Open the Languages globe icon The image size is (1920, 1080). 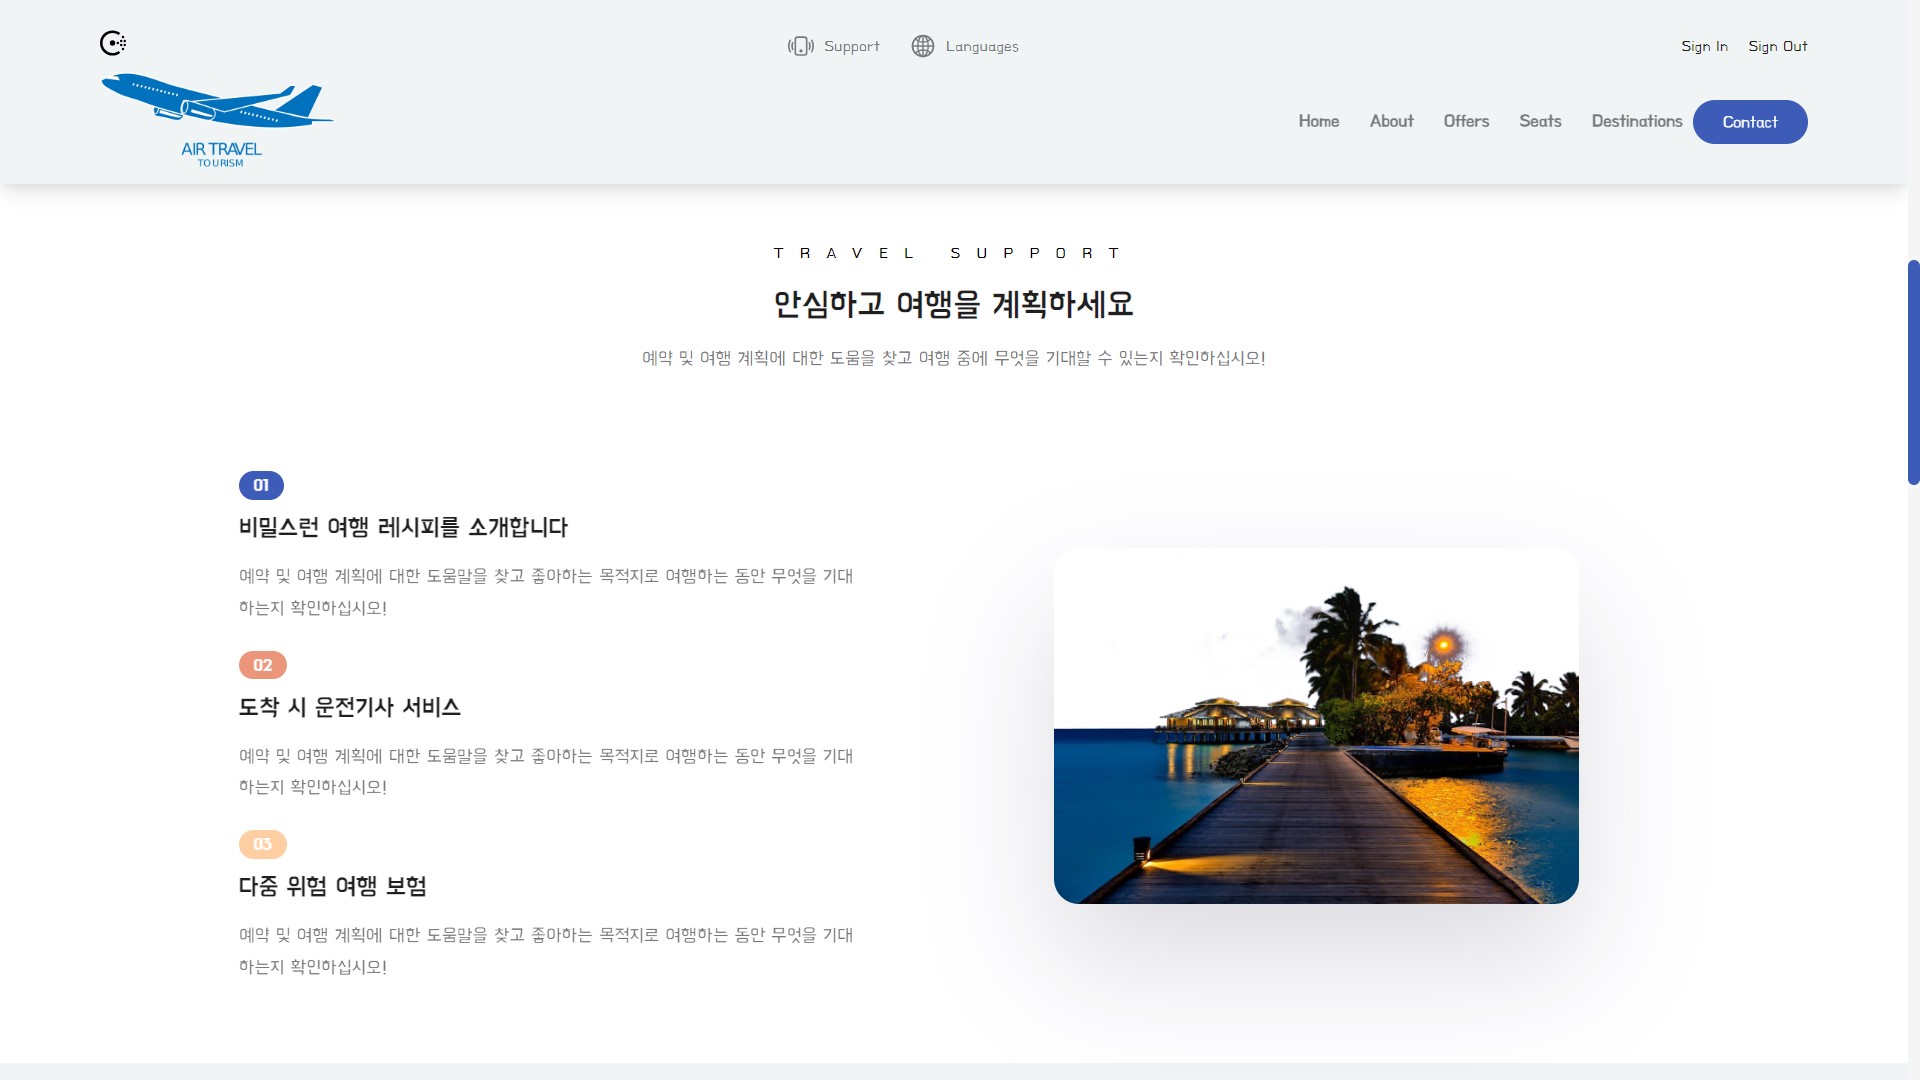(922, 46)
